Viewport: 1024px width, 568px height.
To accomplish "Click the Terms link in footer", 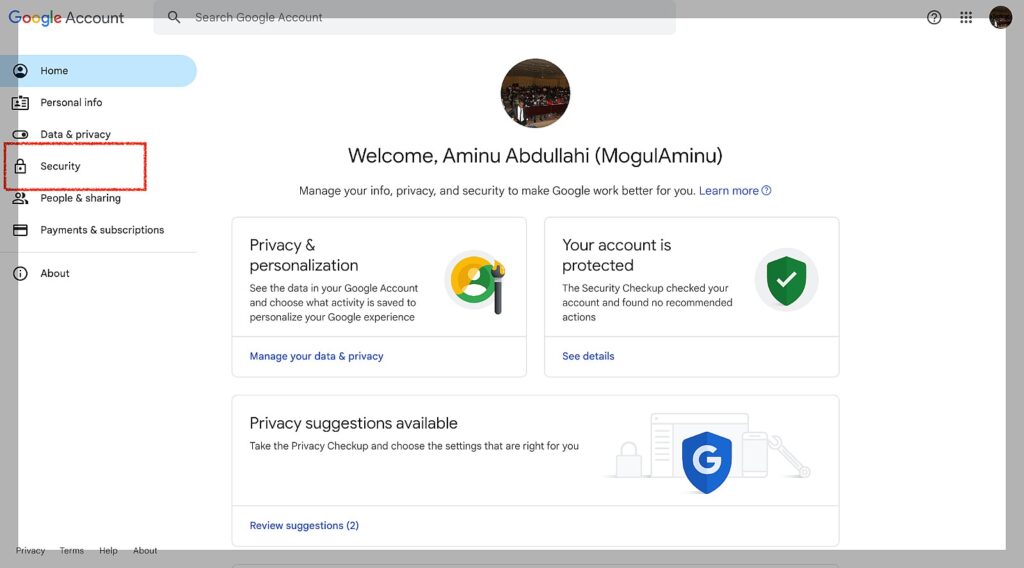I will [72, 551].
